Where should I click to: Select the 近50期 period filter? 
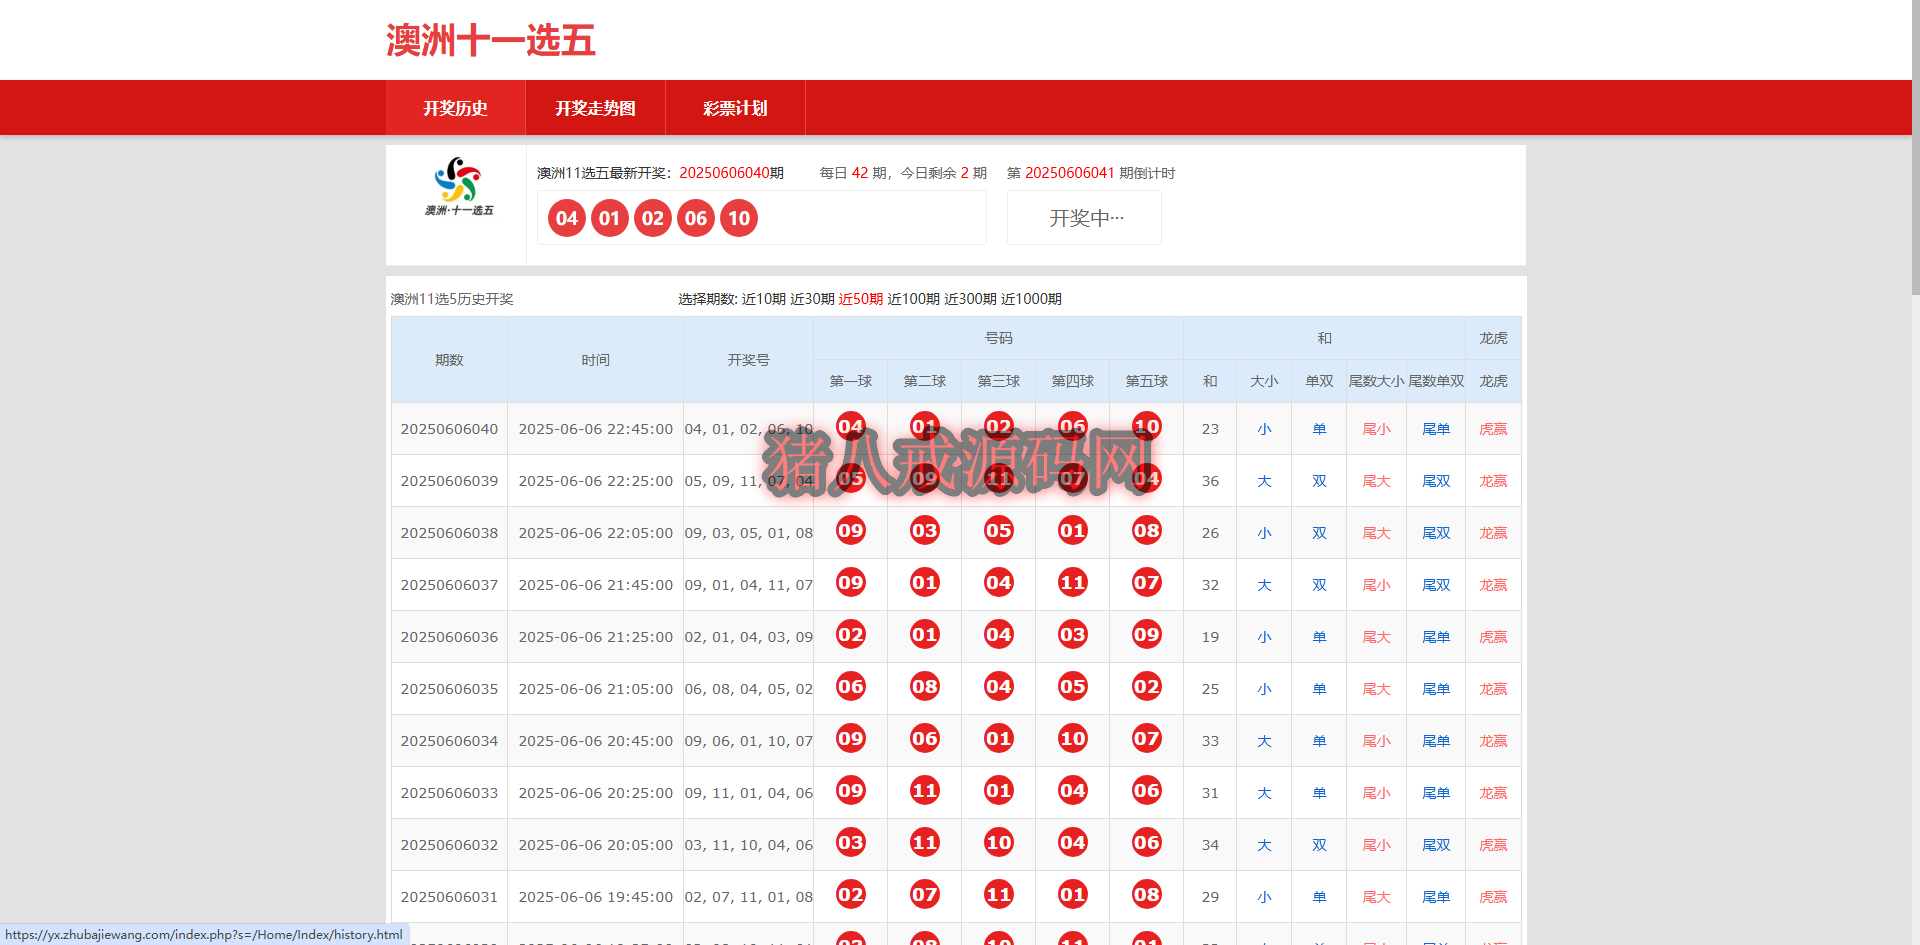point(860,299)
